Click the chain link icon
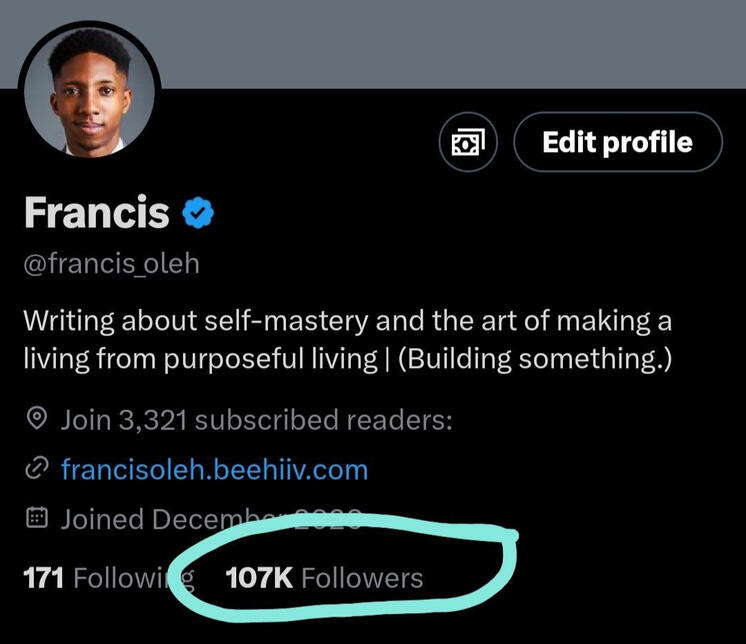The image size is (746, 644). [36, 469]
